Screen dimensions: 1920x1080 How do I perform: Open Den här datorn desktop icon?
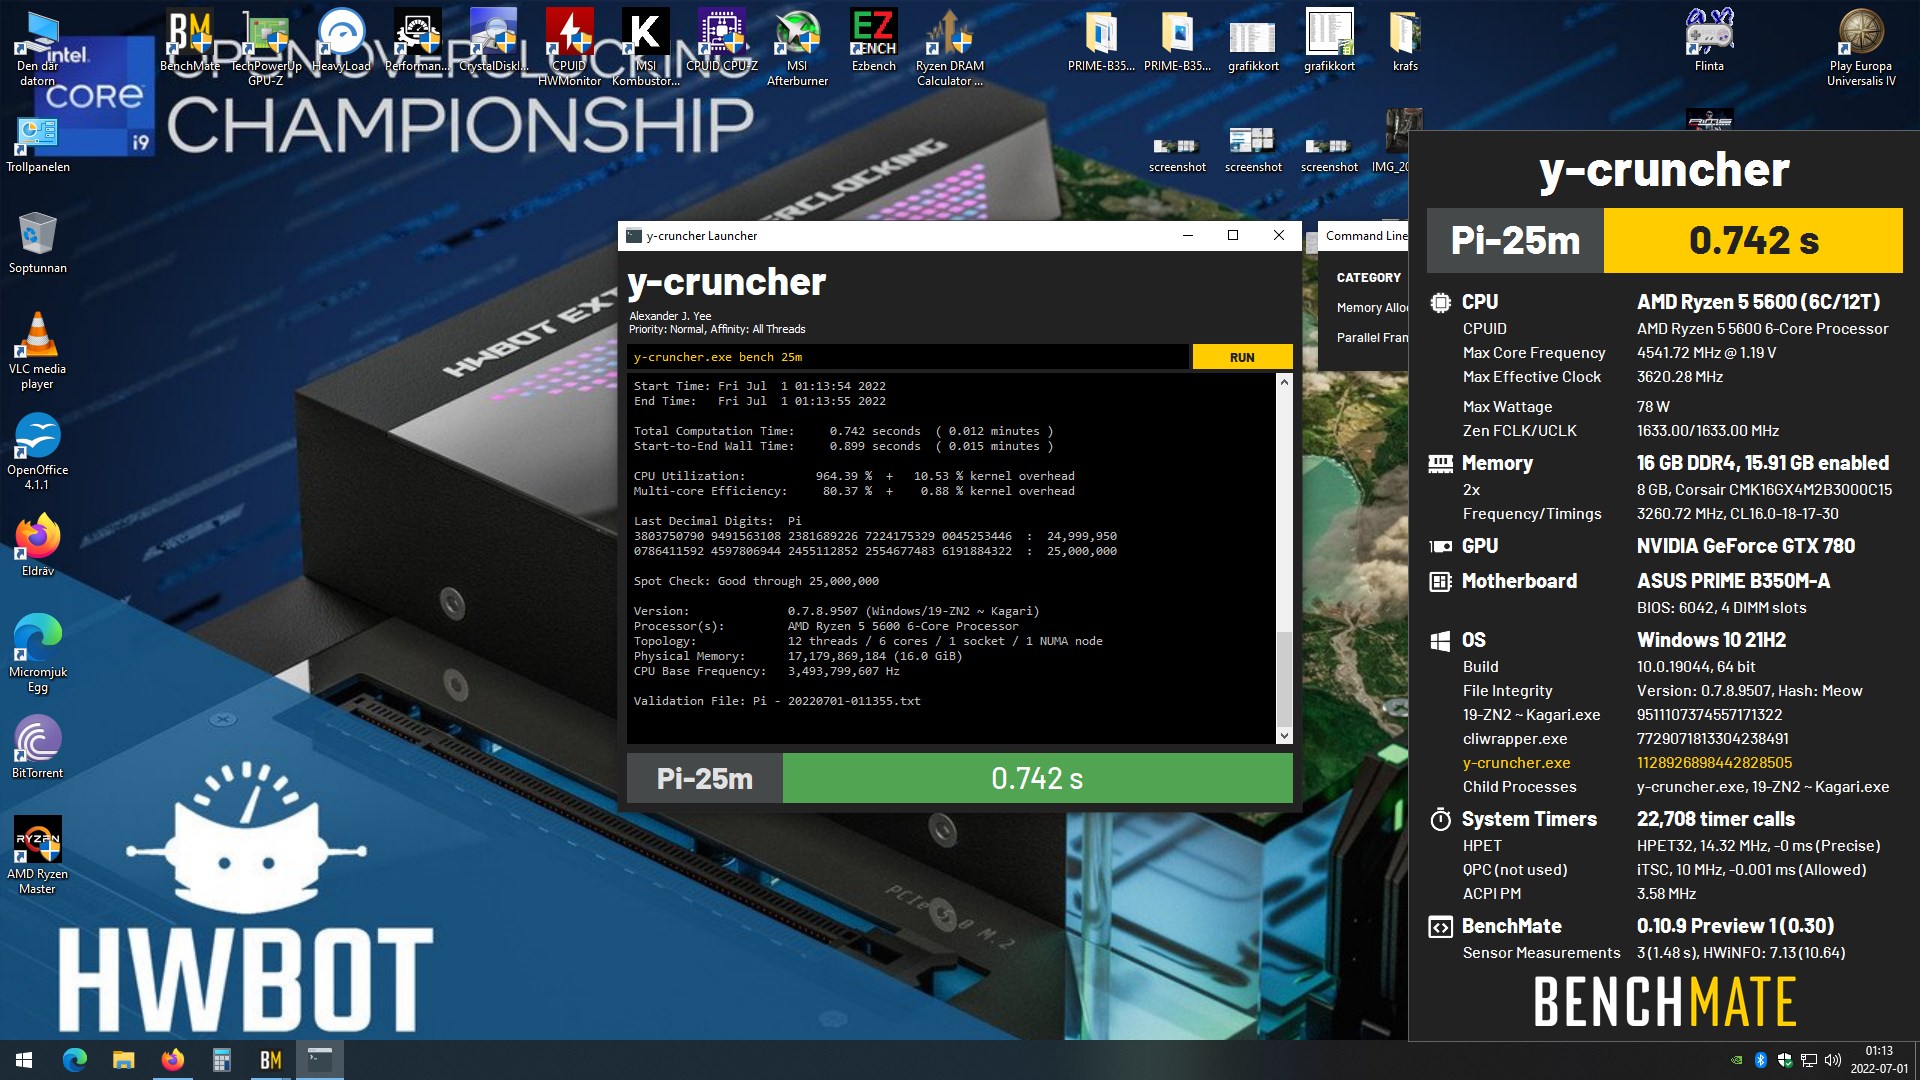(38, 48)
